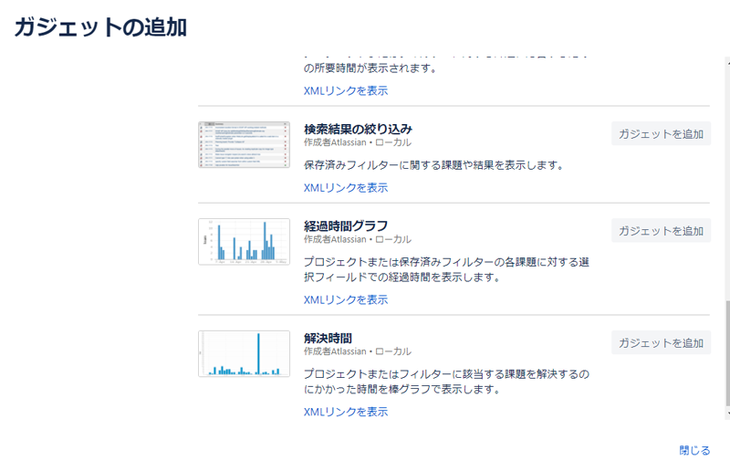This screenshot has height=471, width=730.
Task: Click the 作成者Atlassian text under 経過時間グラフ
Action: (x=335, y=239)
